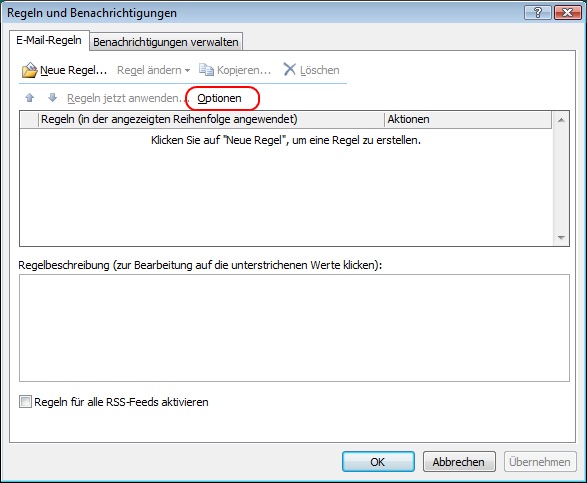The height and width of the screenshot is (483, 587).
Task: Click scroll up arrow in rules list
Action: (x=561, y=120)
